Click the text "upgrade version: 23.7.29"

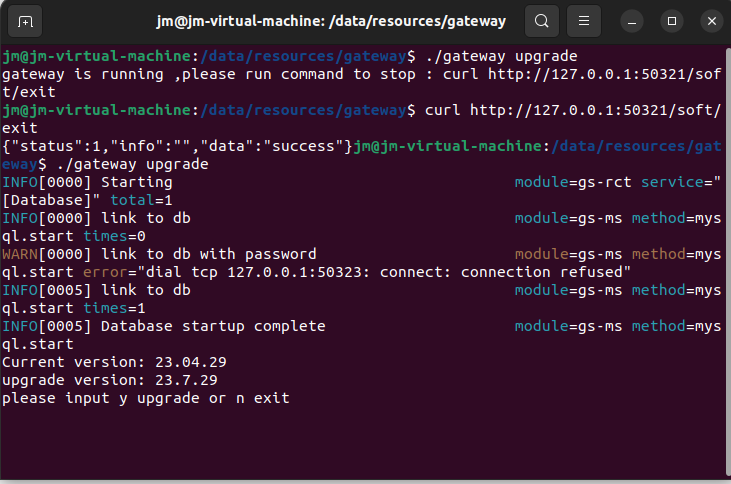tap(110, 380)
